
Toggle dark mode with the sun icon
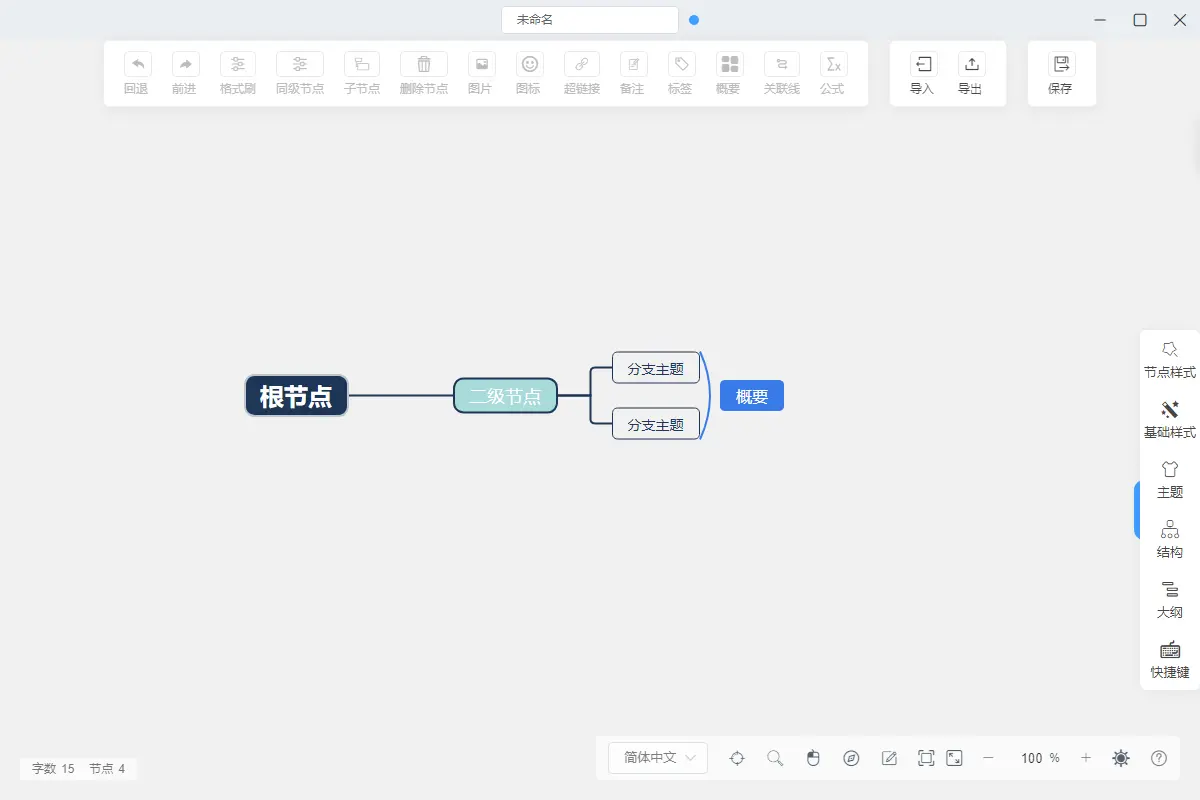1121,758
